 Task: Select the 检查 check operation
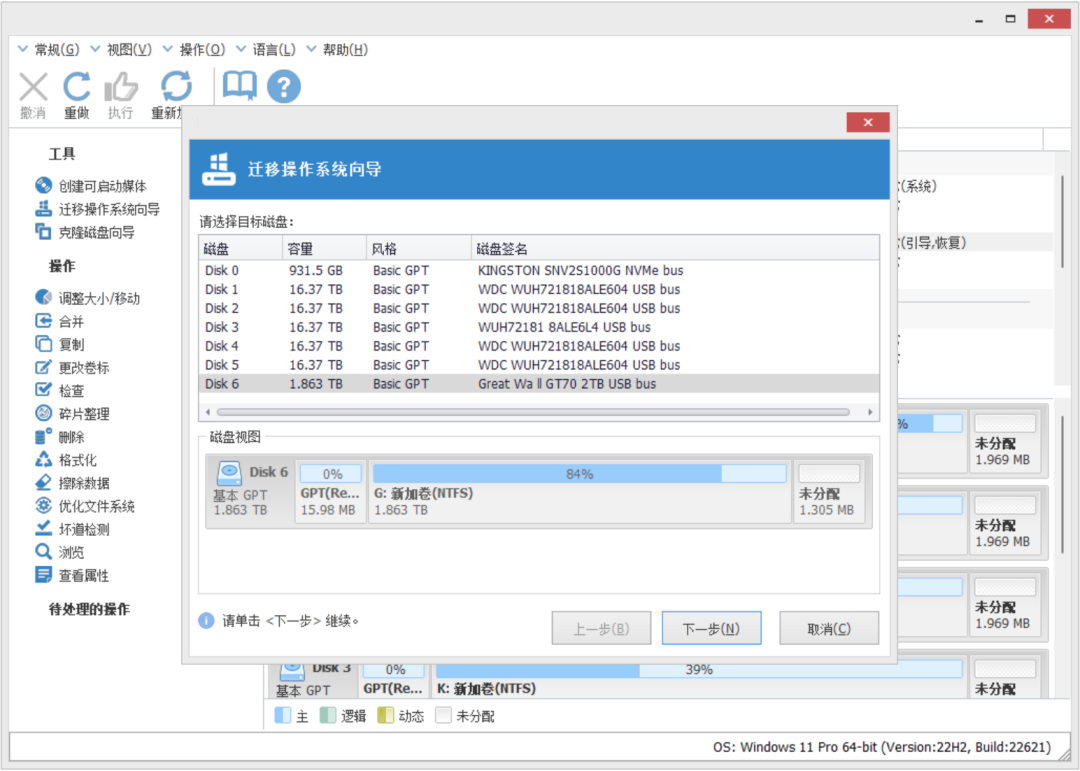(x=59, y=391)
